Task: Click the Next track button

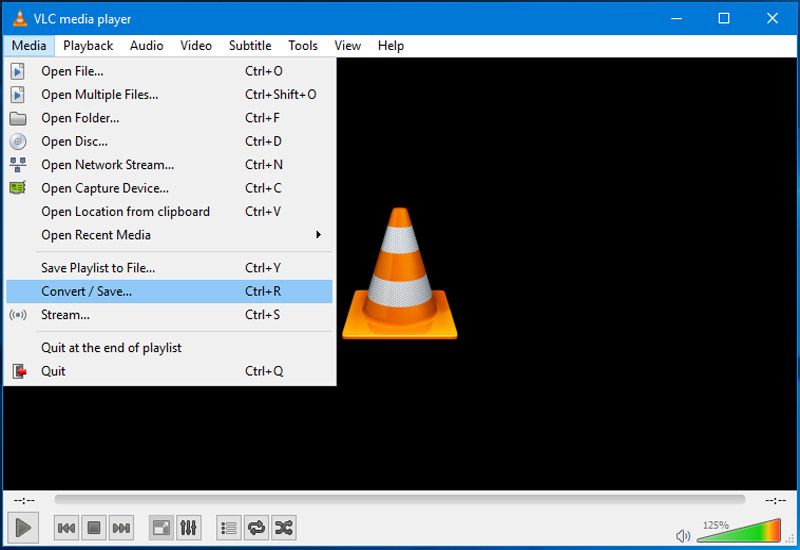Action: 121,527
